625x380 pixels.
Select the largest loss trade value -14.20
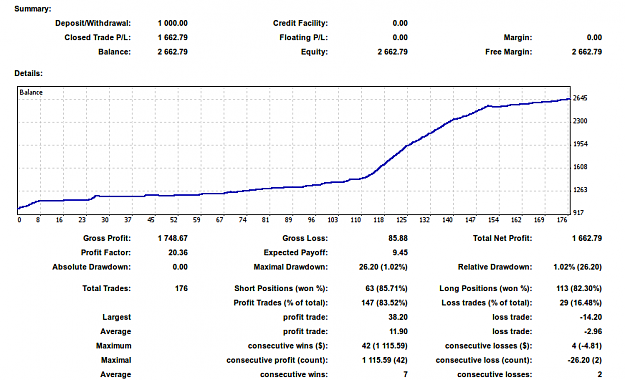591,317
